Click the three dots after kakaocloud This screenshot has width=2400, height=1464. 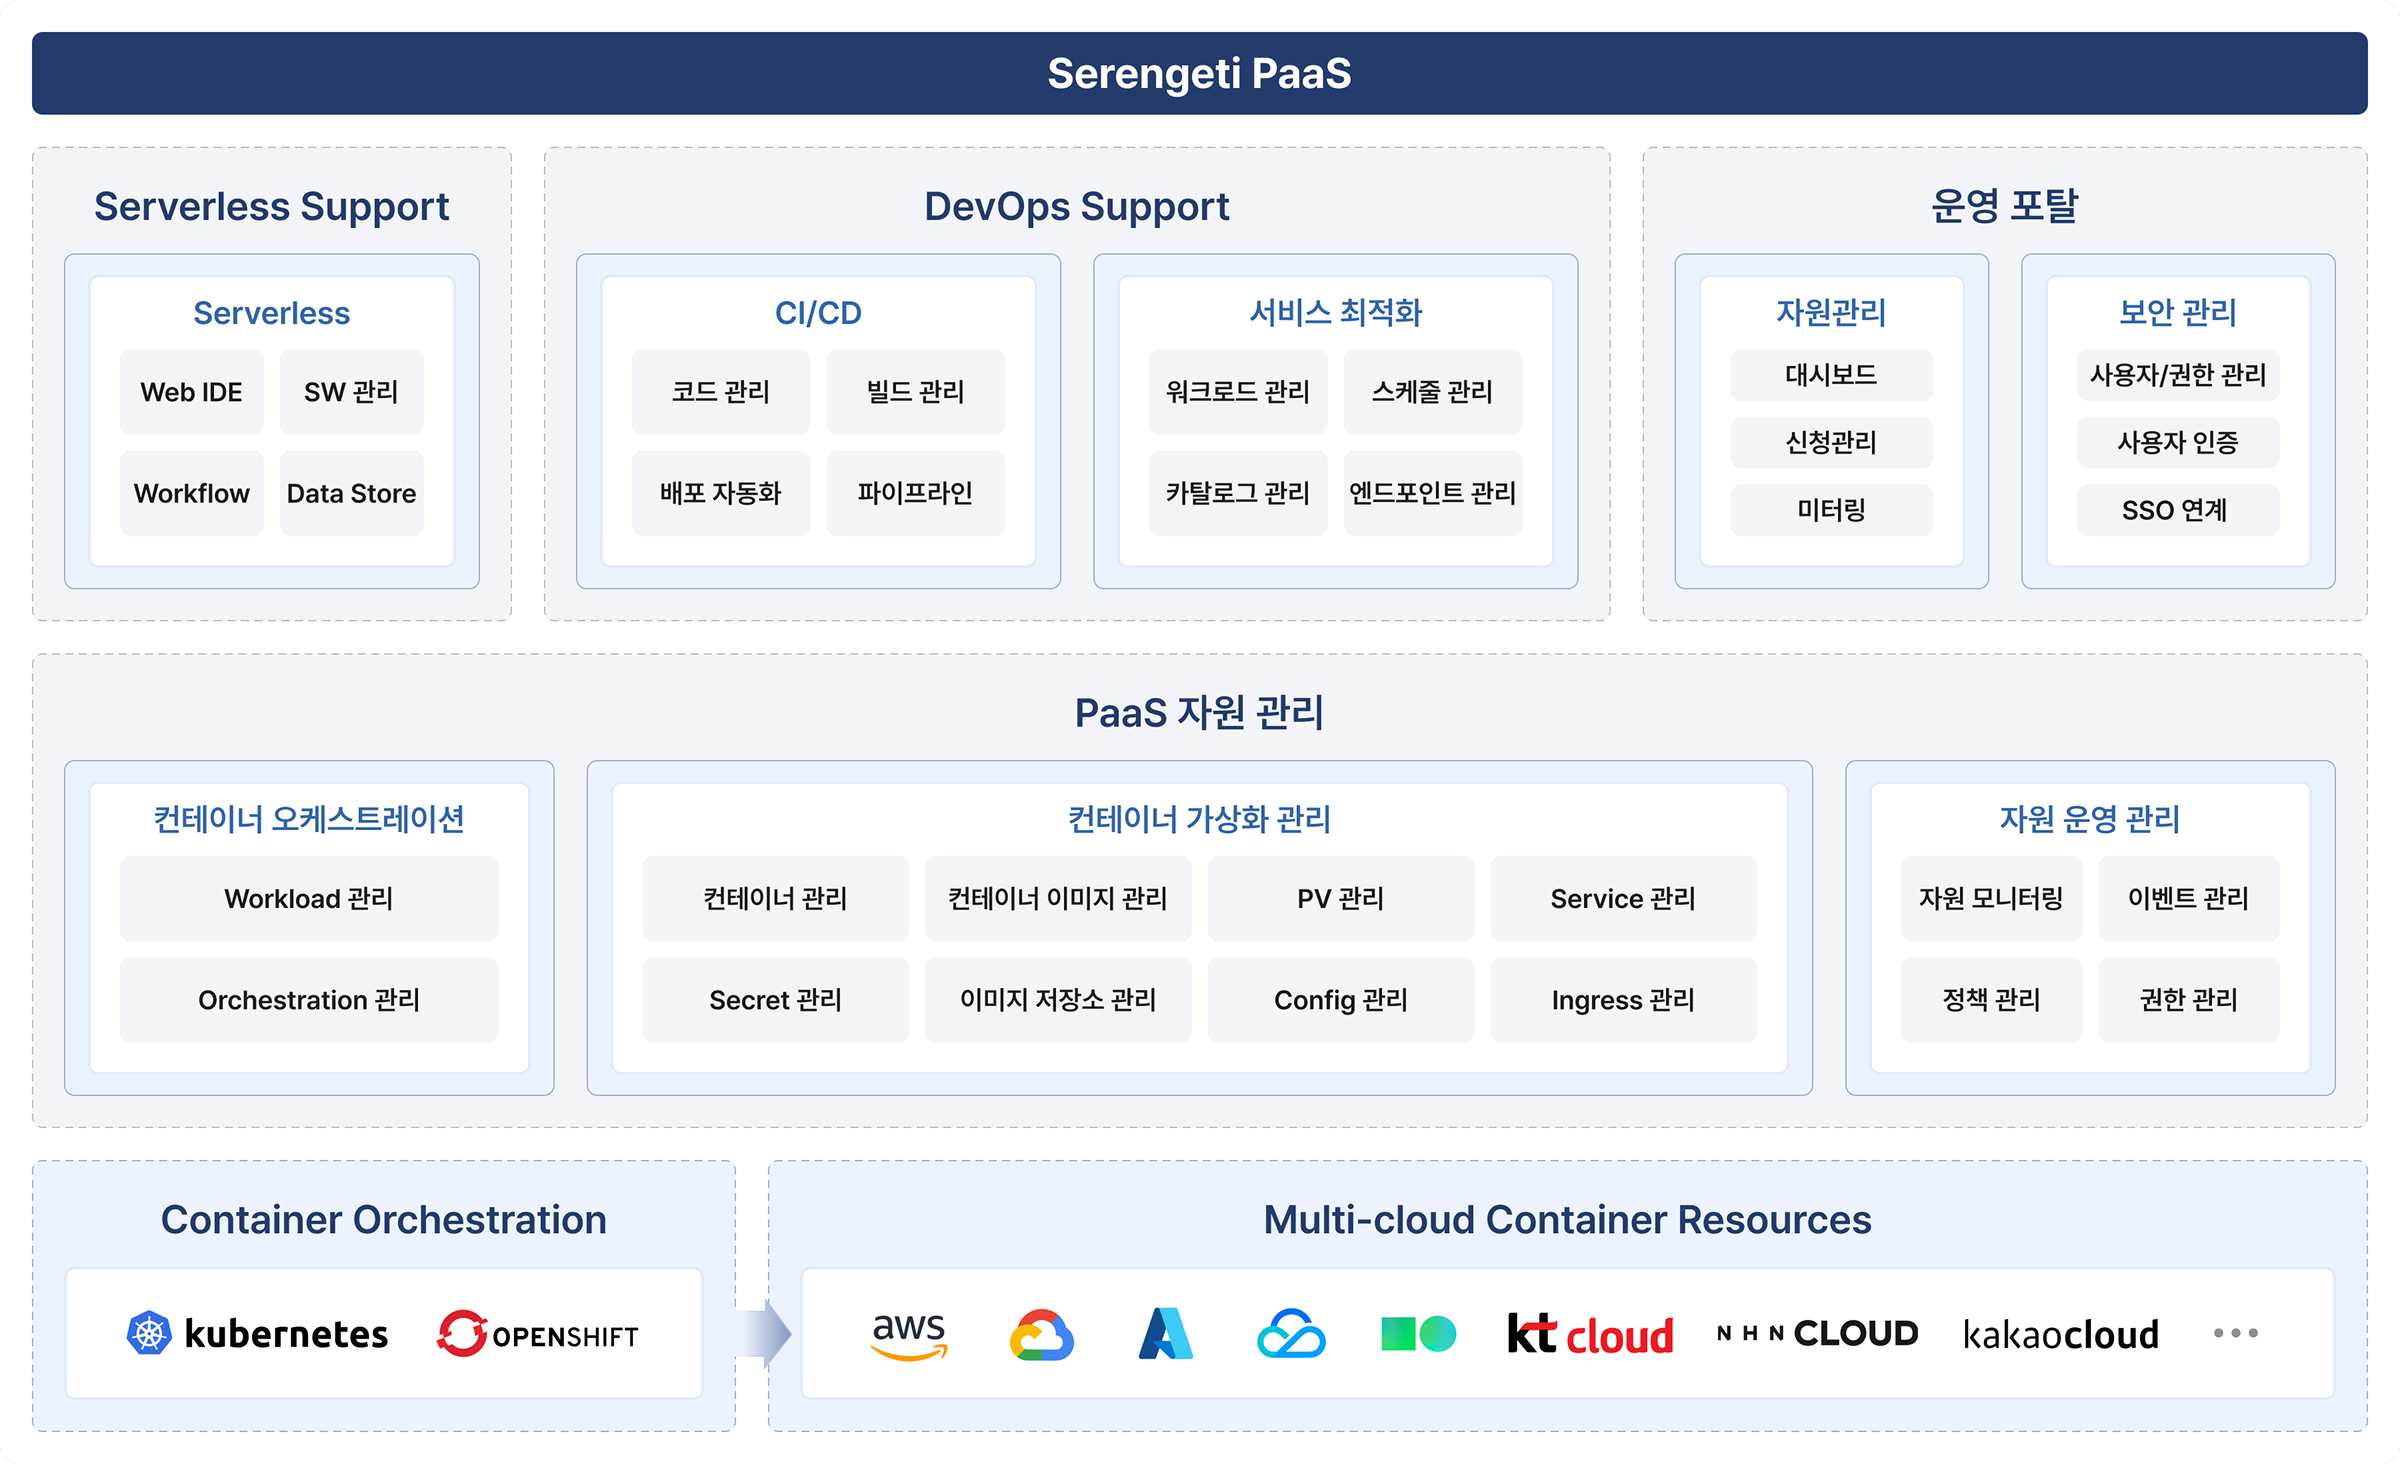pyautogui.click(x=2235, y=1333)
